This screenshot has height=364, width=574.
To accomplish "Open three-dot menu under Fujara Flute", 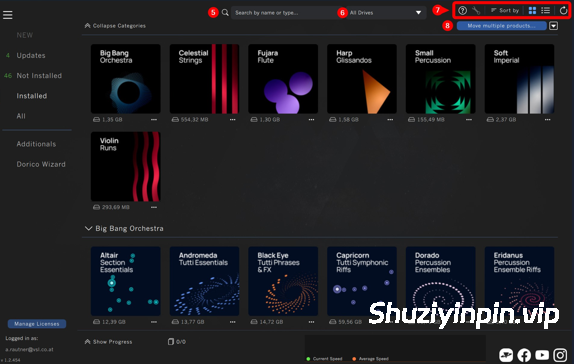I will pos(311,119).
